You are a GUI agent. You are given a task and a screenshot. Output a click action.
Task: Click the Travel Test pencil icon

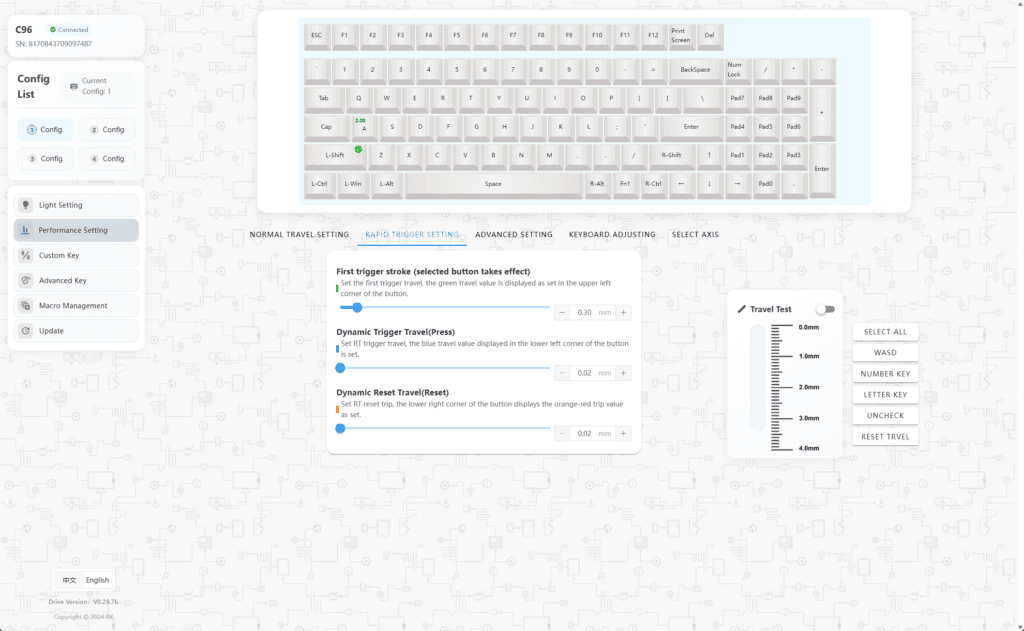741,309
